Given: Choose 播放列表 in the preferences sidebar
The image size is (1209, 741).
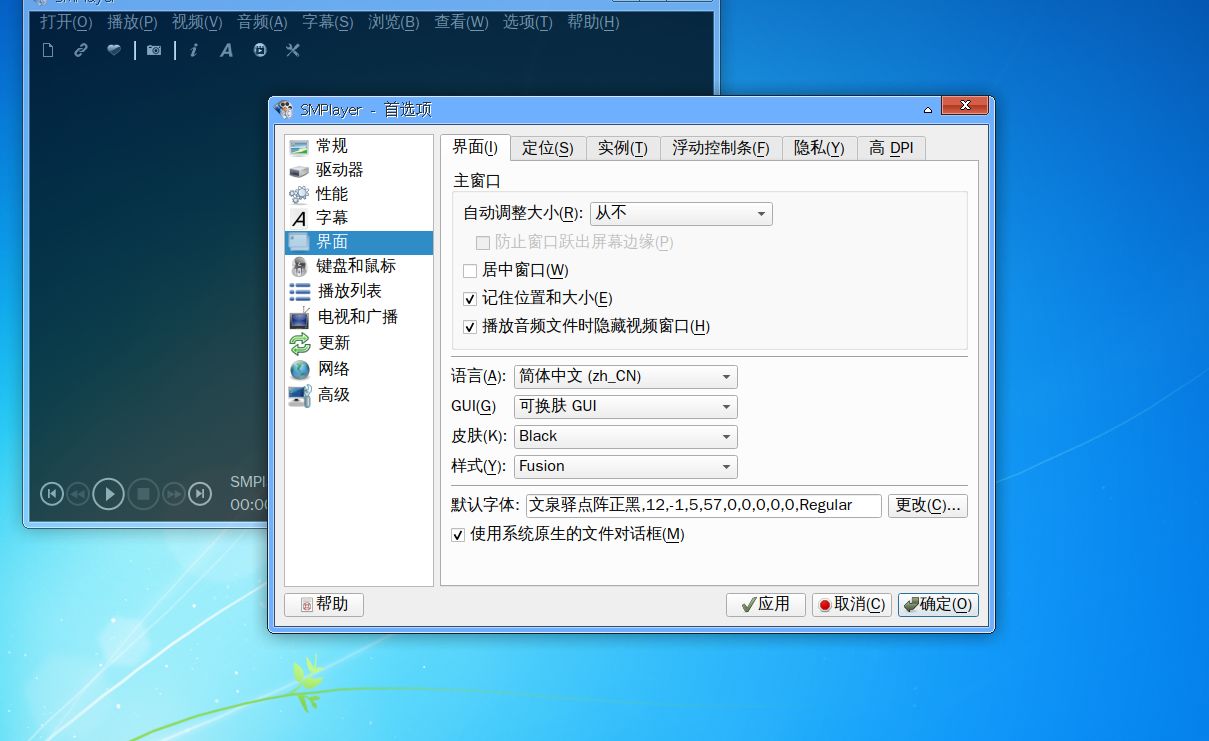Looking at the screenshot, I should coord(359,291).
